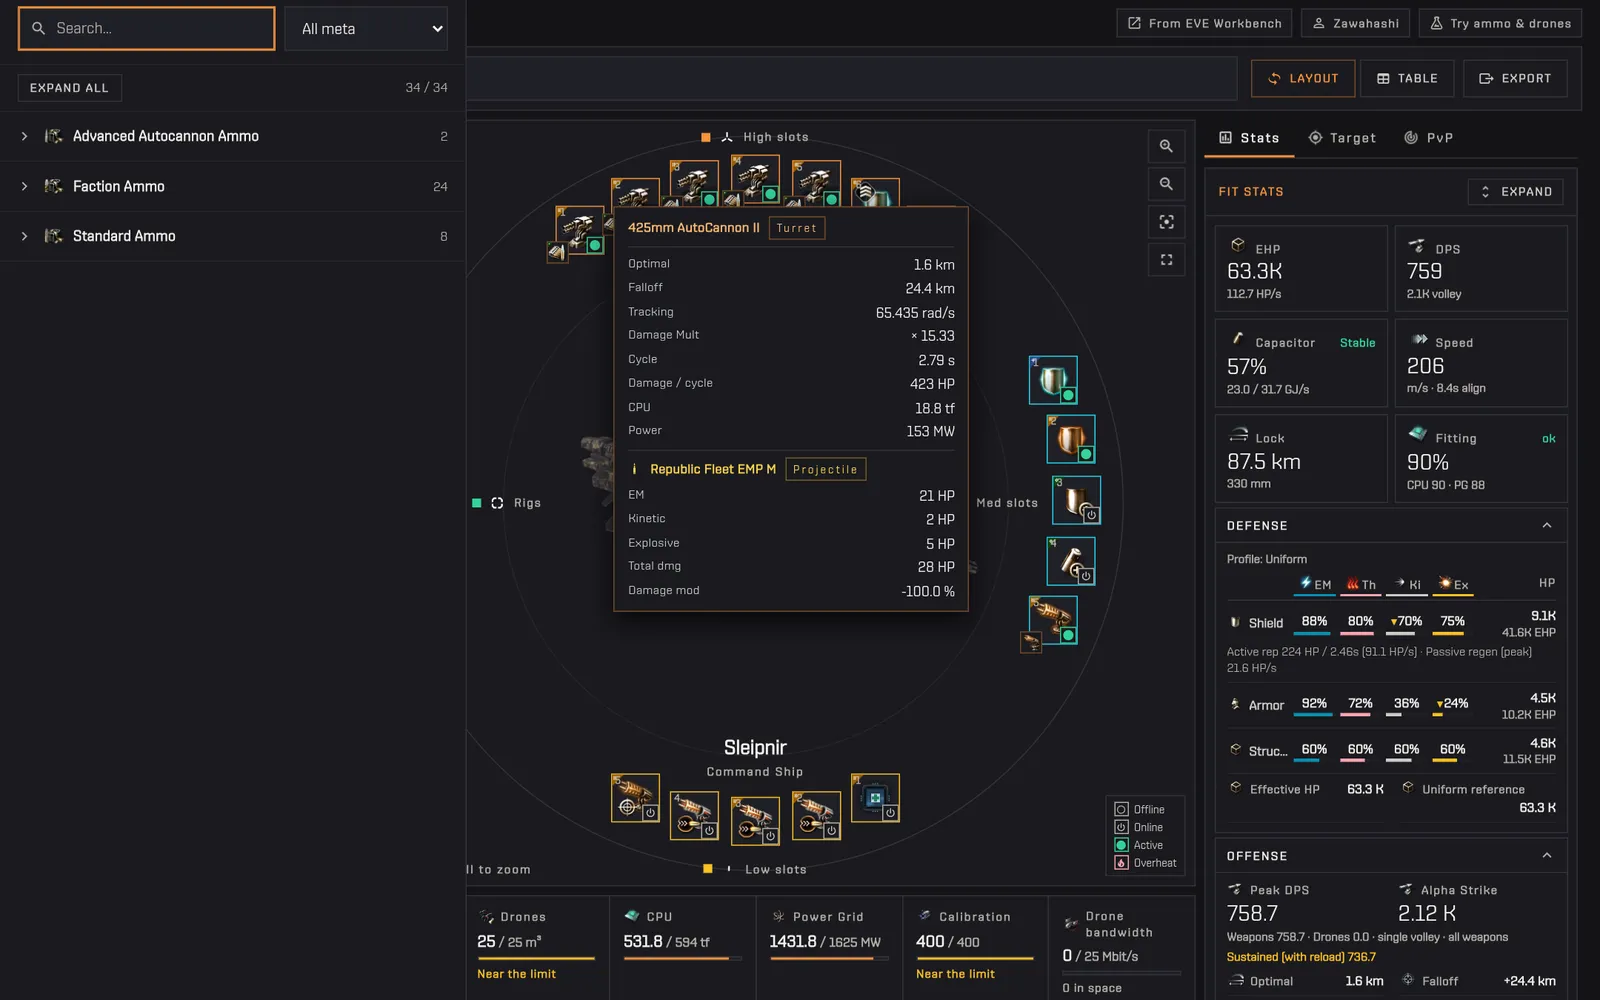1600x1000 pixels.
Task: Select shield module in med slot 1
Action: [1053, 380]
